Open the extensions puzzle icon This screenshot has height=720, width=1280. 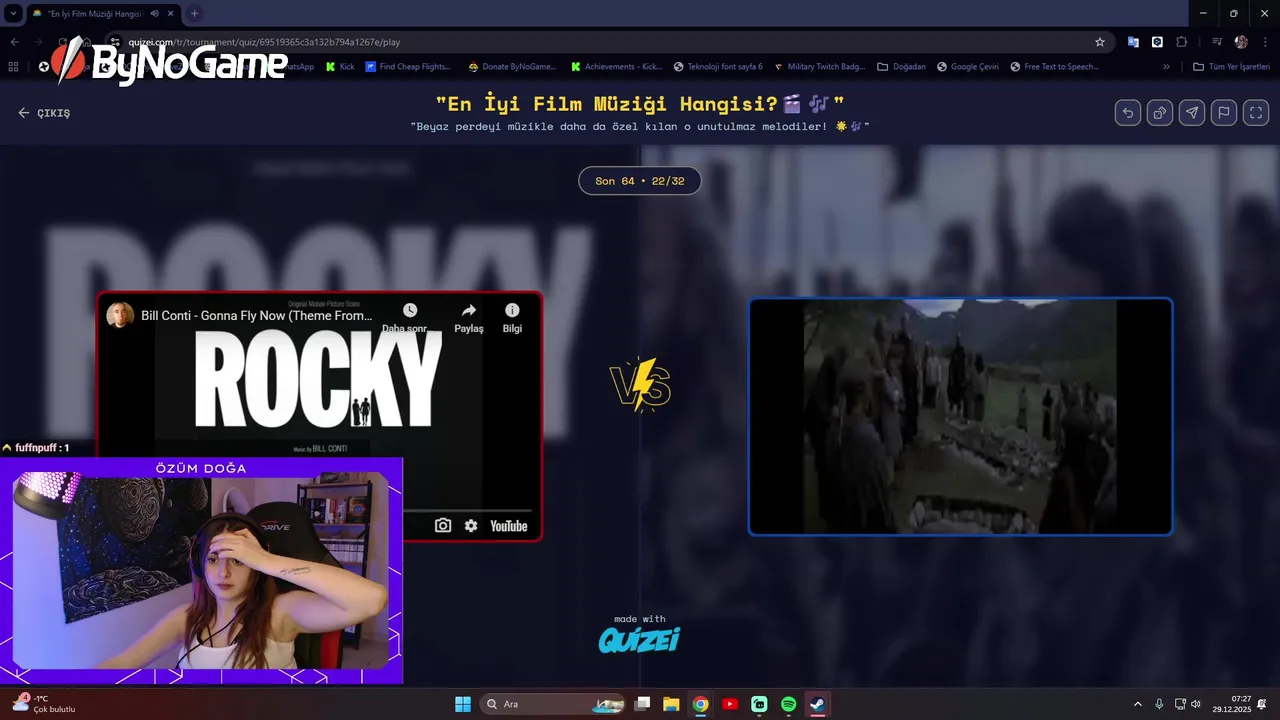point(1181,42)
